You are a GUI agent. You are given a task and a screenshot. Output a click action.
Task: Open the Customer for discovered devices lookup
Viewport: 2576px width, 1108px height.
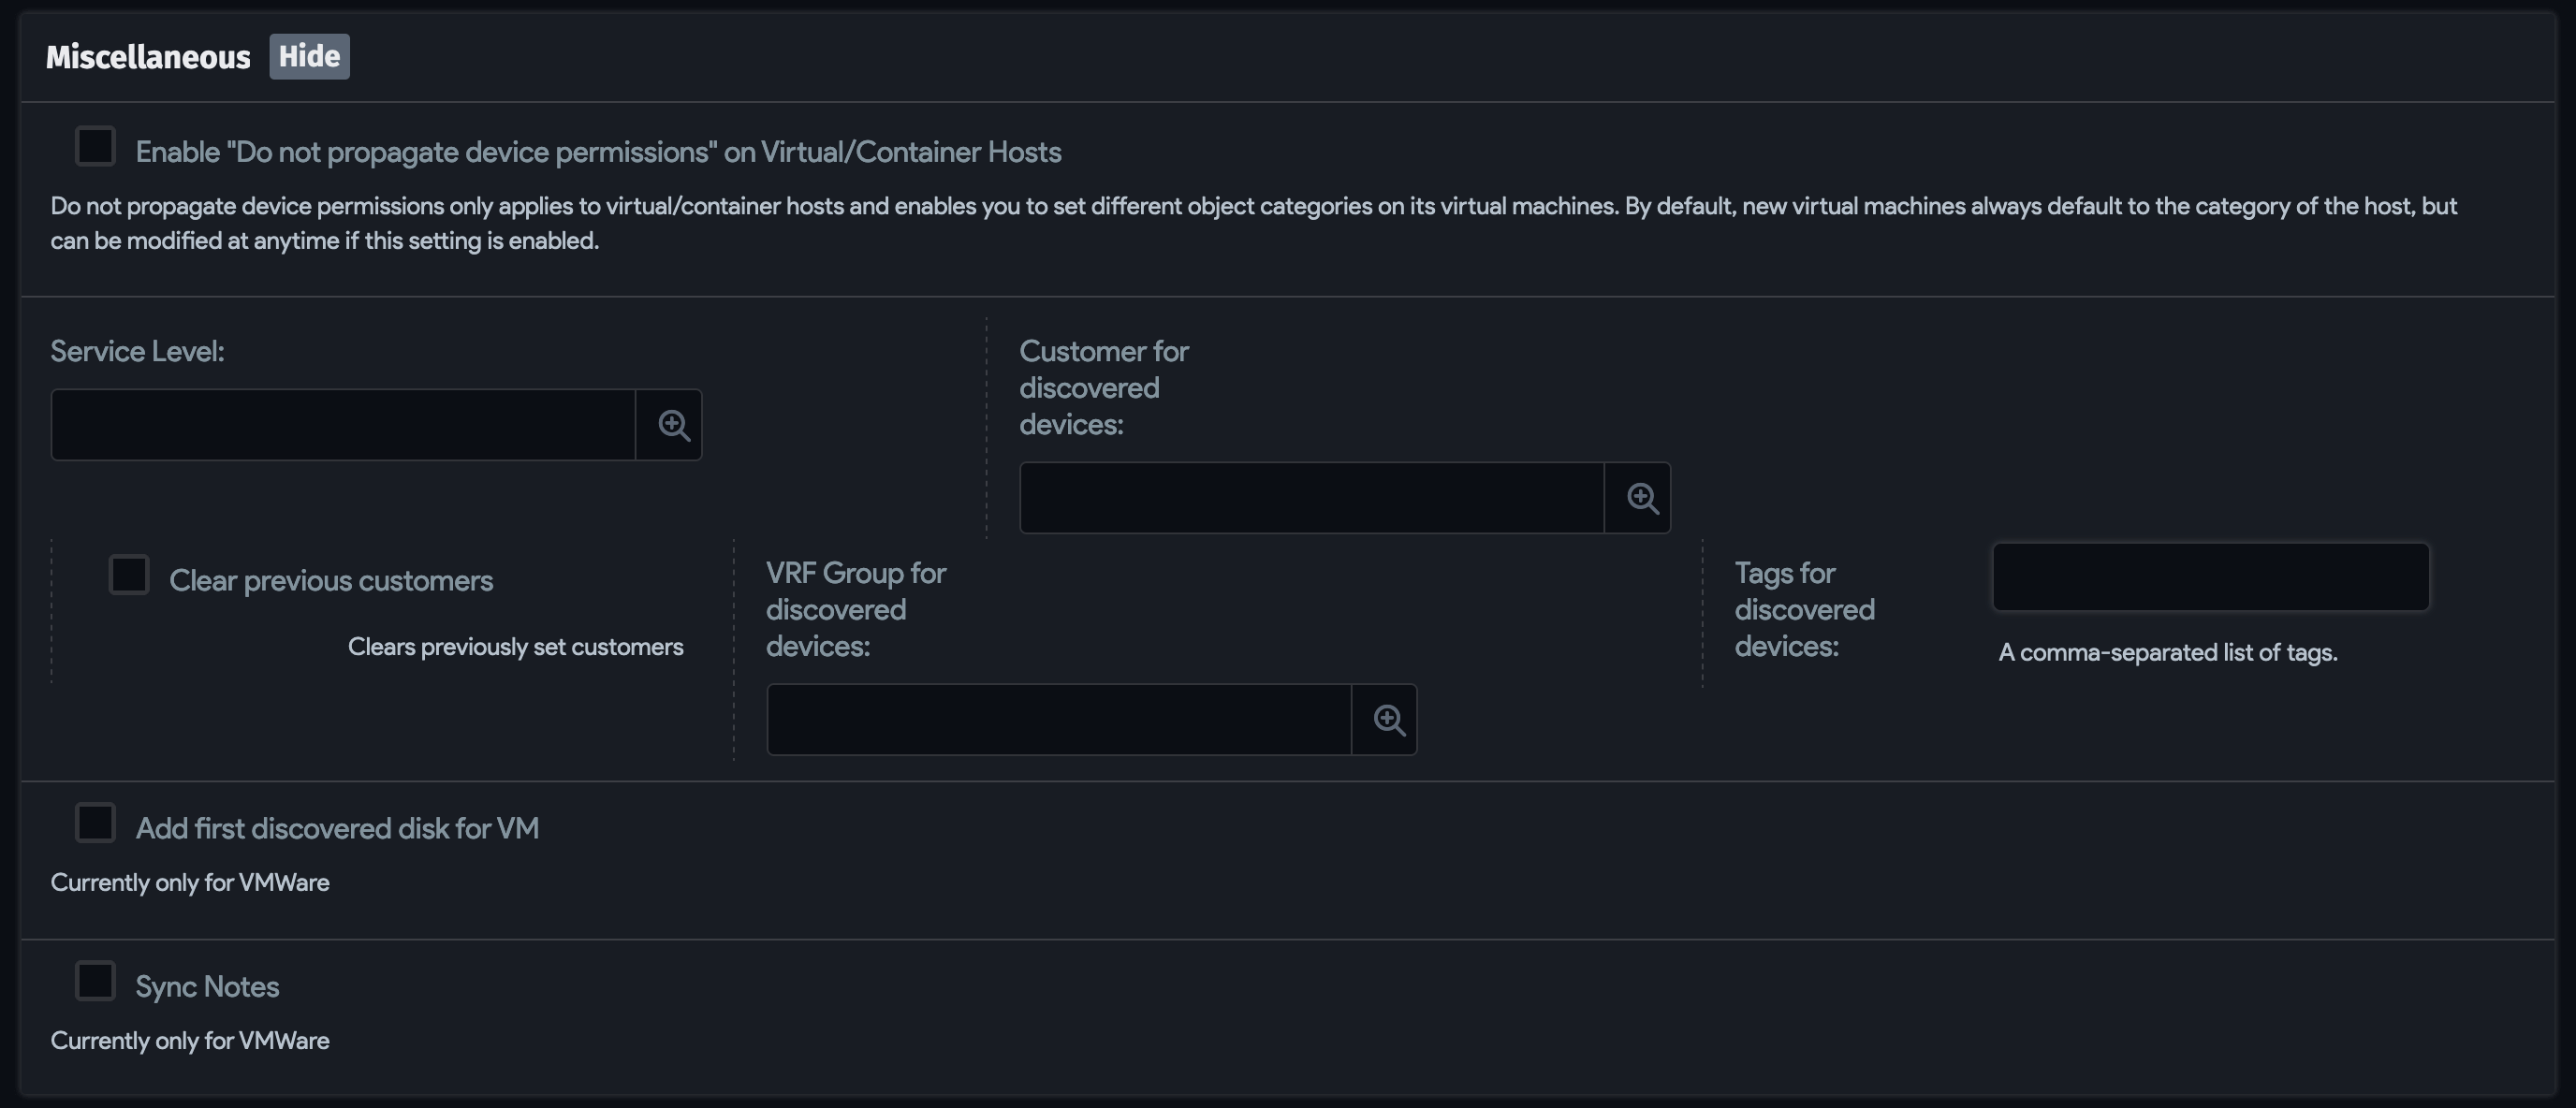1639,497
